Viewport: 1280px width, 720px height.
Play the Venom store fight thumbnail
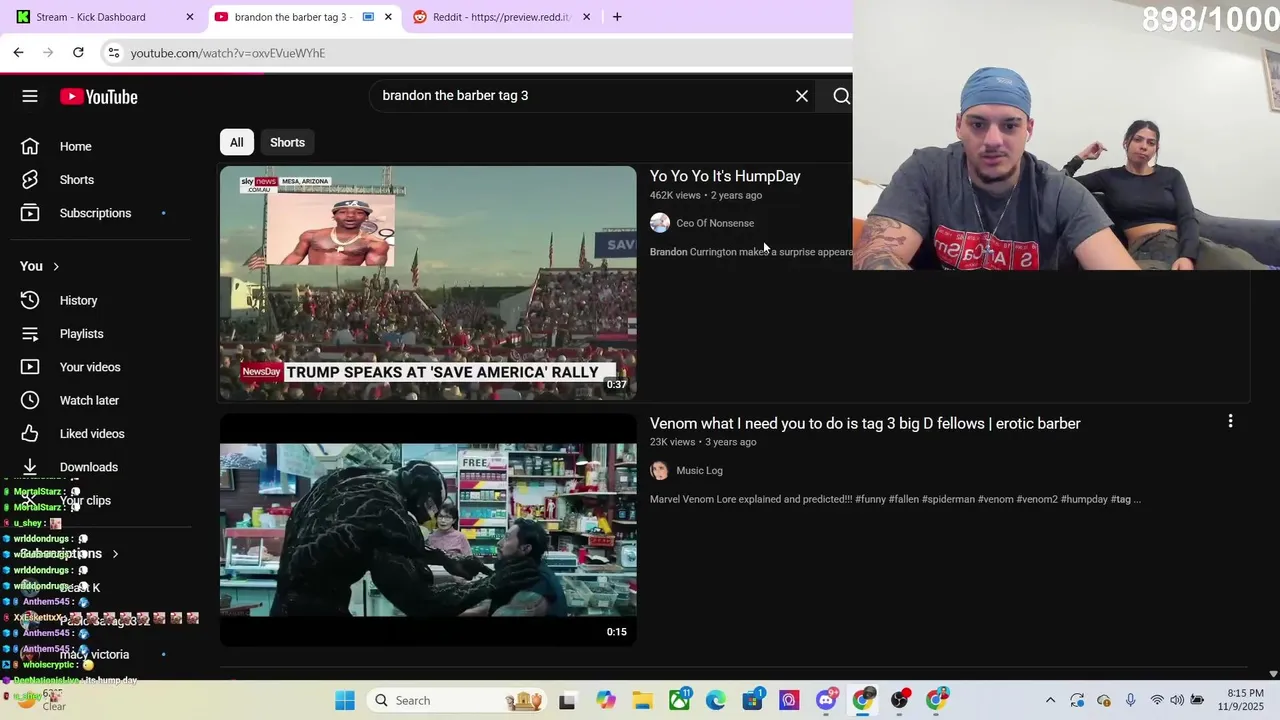coord(428,530)
